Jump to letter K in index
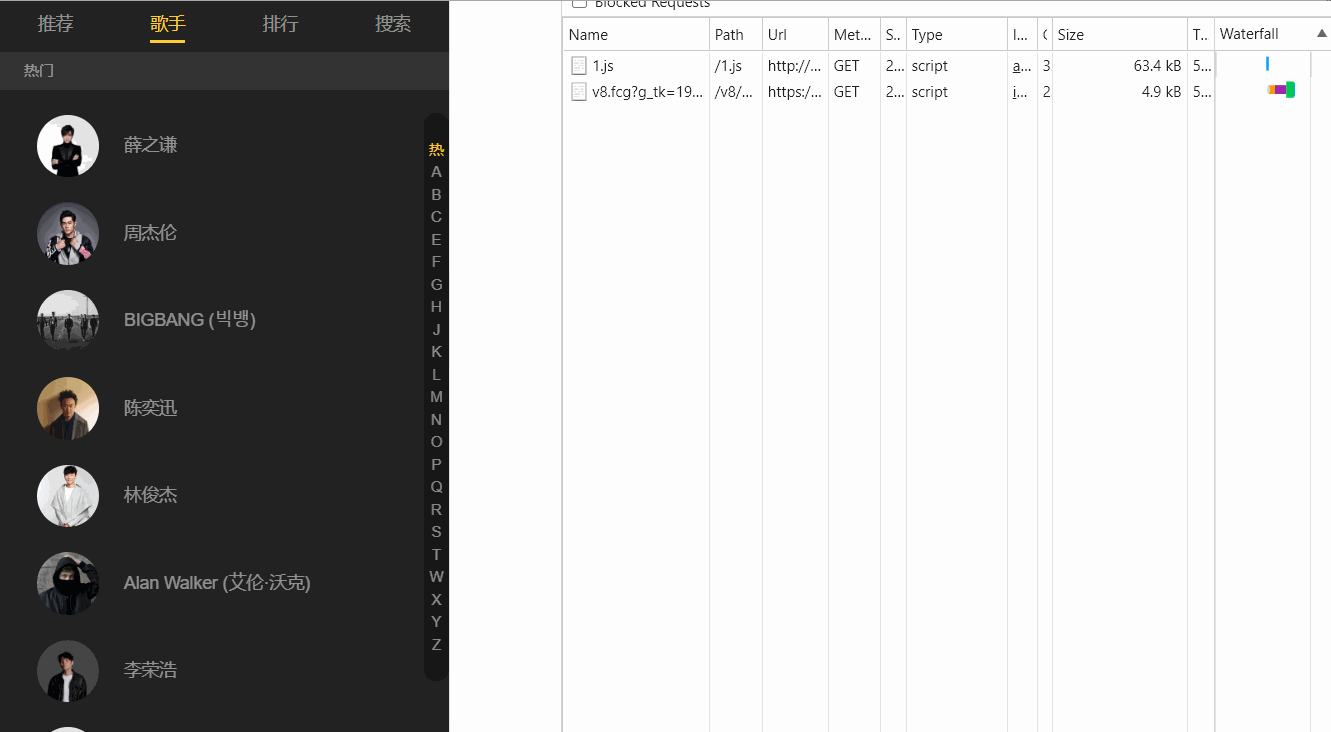 pyautogui.click(x=436, y=352)
